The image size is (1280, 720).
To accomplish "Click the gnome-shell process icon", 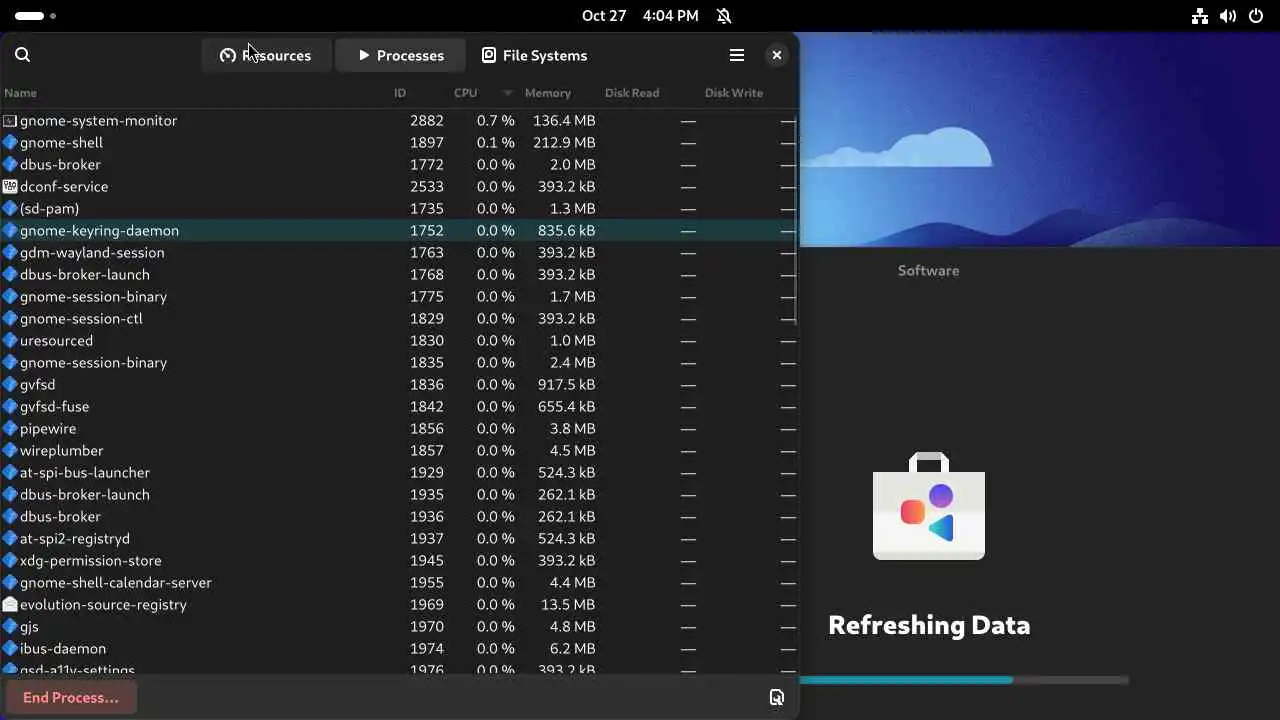I will (x=10, y=142).
